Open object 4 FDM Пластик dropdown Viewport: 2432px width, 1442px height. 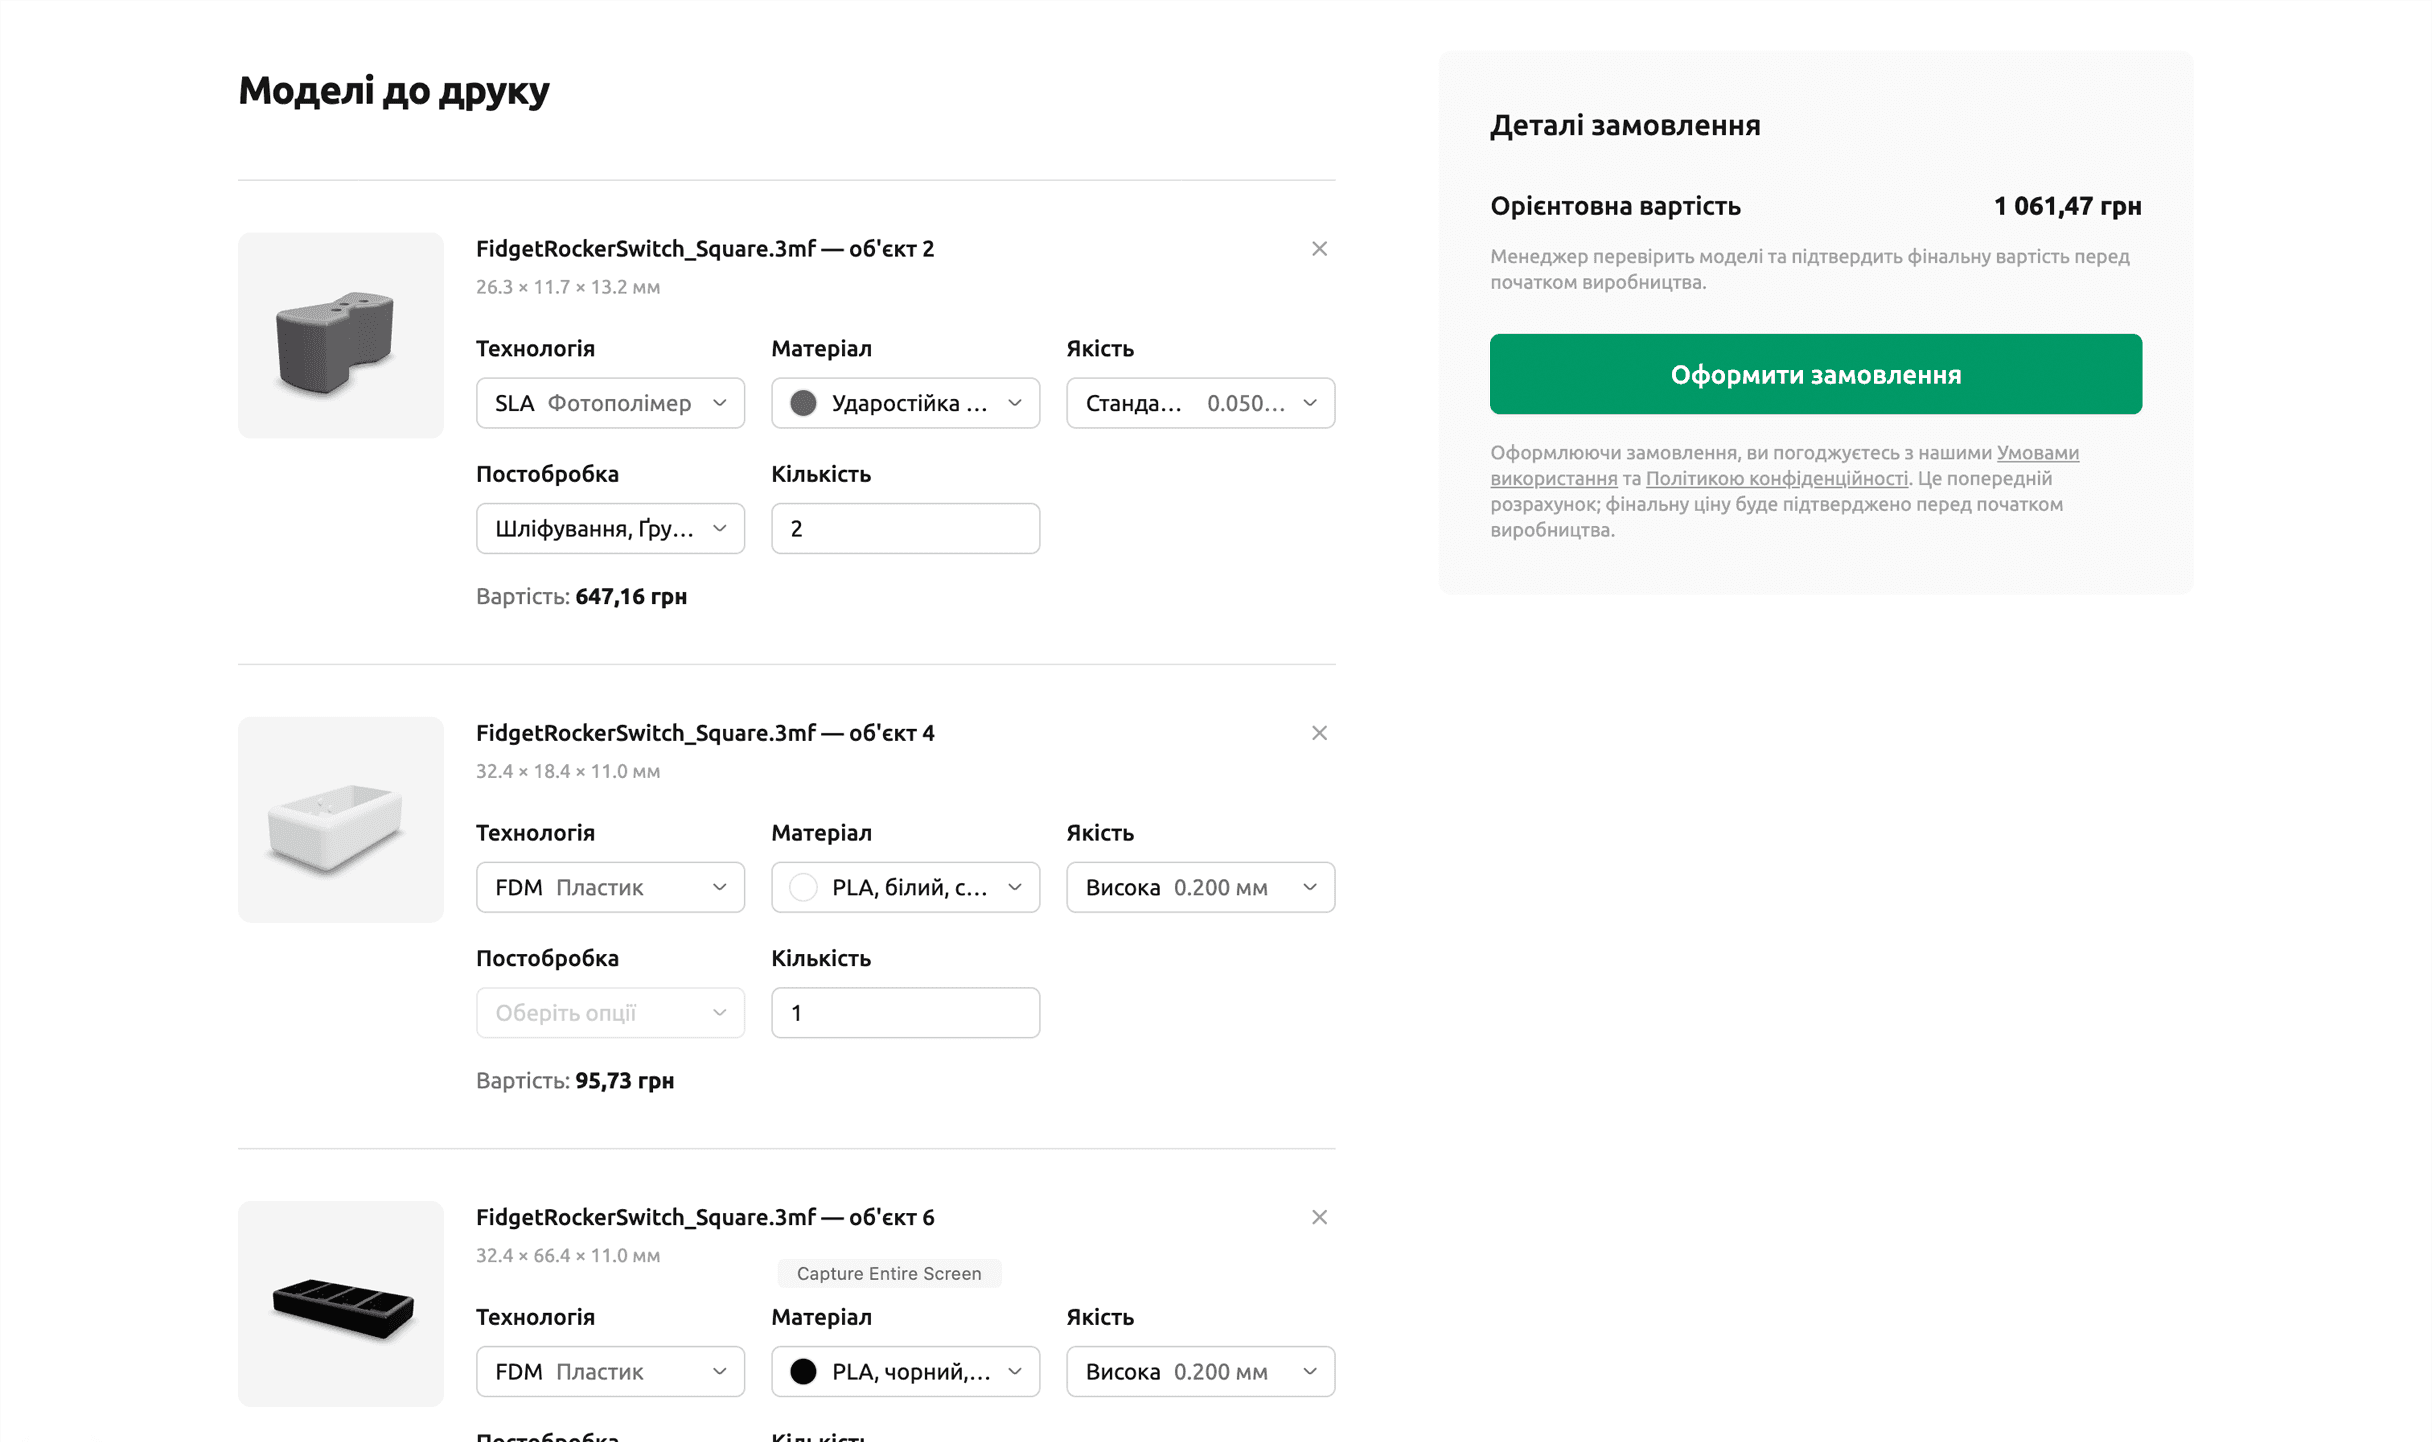pos(610,887)
